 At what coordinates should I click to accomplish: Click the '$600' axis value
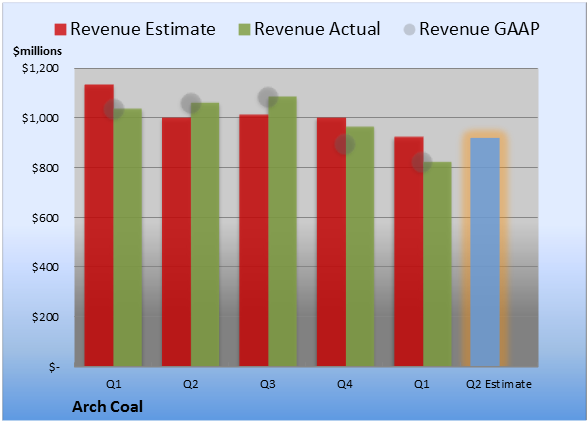tap(45, 218)
